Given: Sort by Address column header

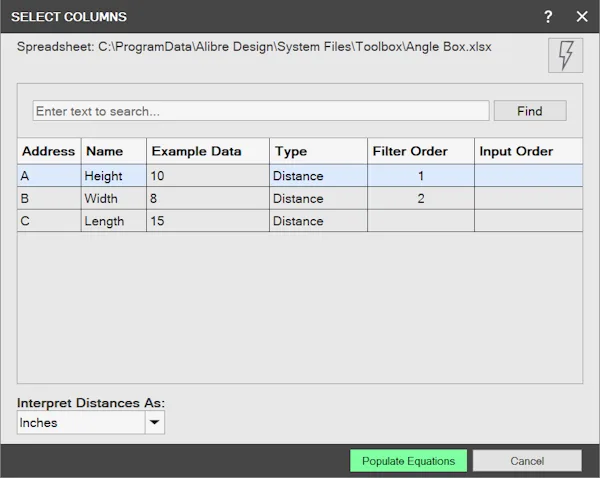Looking at the screenshot, I should click(x=49, y=151).
